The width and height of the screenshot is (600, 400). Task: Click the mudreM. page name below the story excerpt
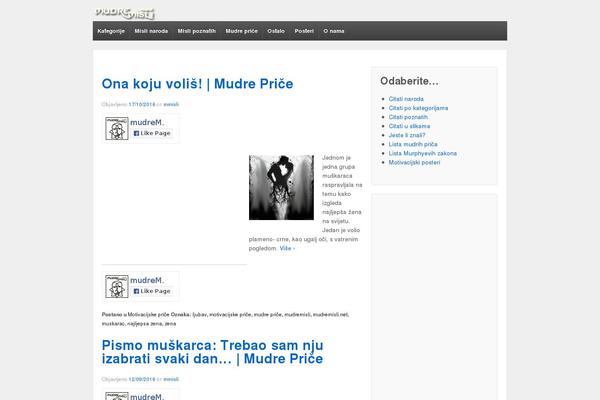coord(147,280)
